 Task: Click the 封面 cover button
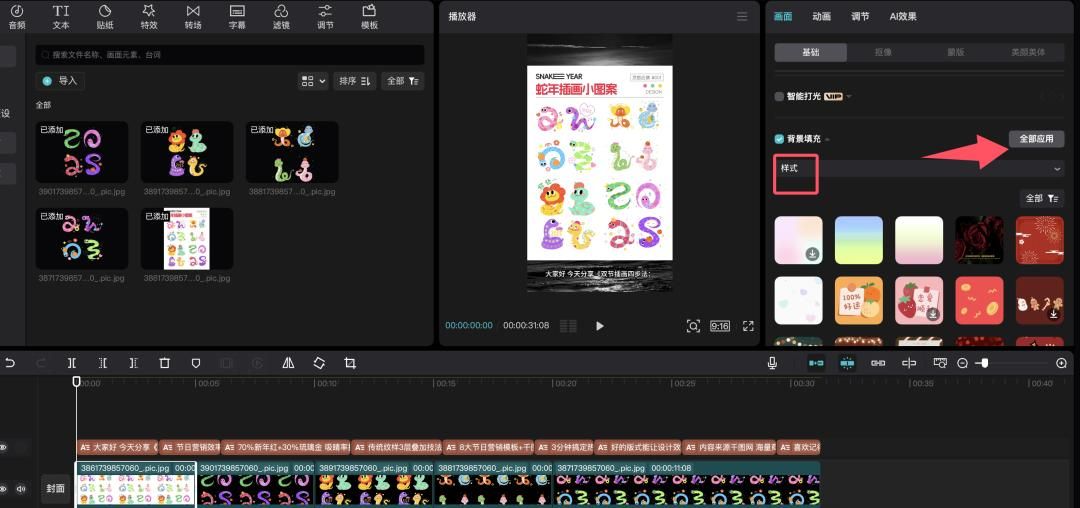pos(55,488)
